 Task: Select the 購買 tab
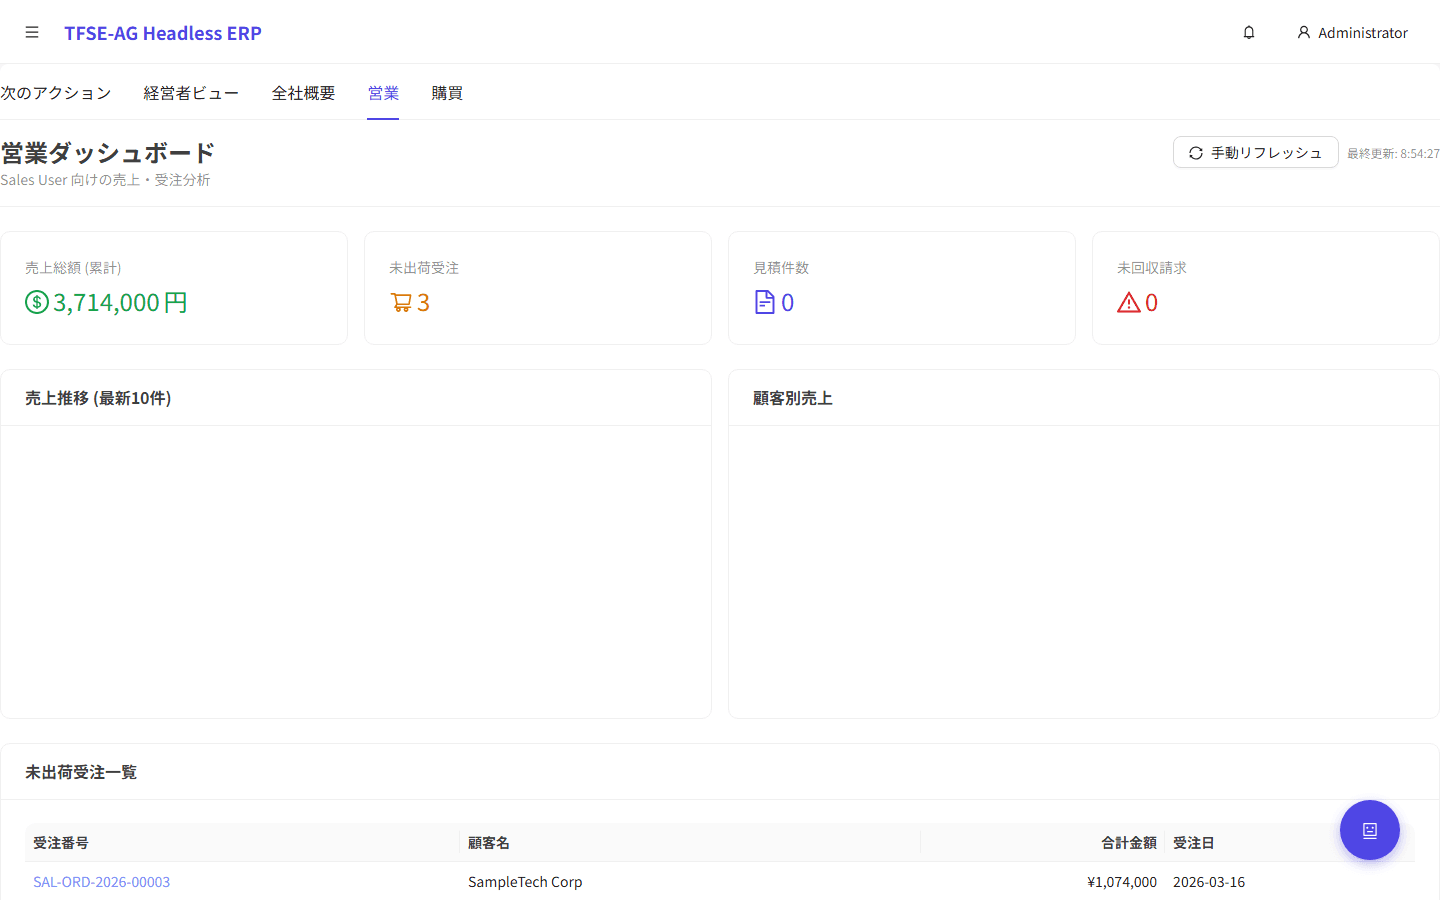point(447,93)
